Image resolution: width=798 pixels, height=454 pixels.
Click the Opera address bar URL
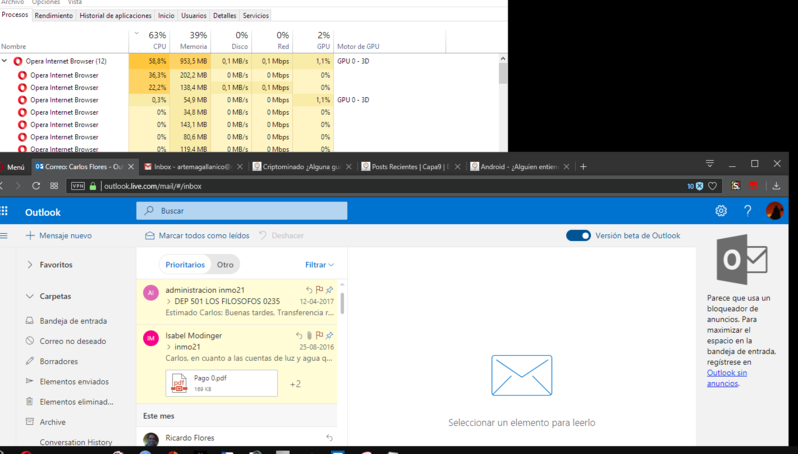(x=153, y=186)
